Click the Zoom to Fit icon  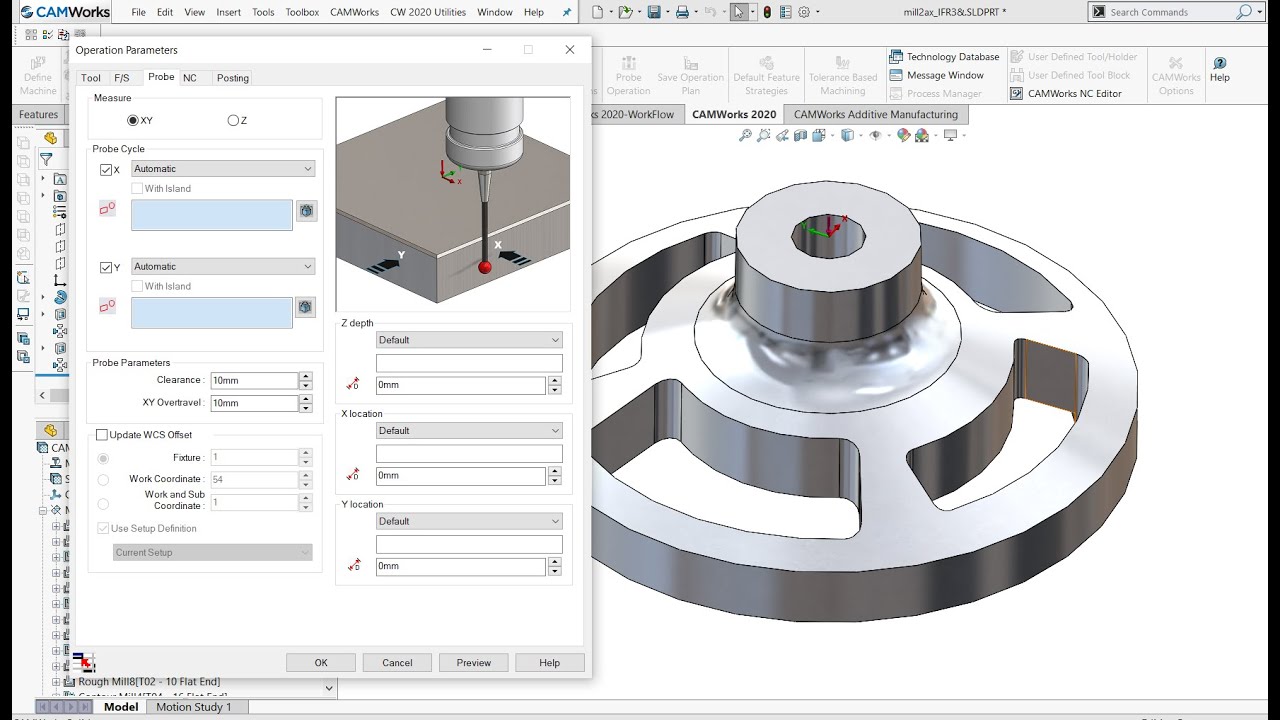click(x=745, y=135)
